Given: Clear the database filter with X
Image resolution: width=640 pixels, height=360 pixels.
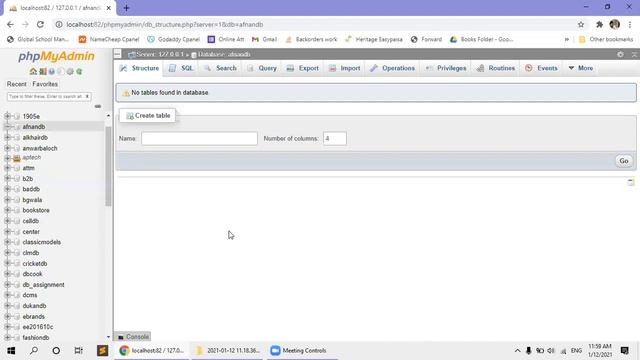Looking at the screenshot, I should pyautogui.click(x=87, y=96).
